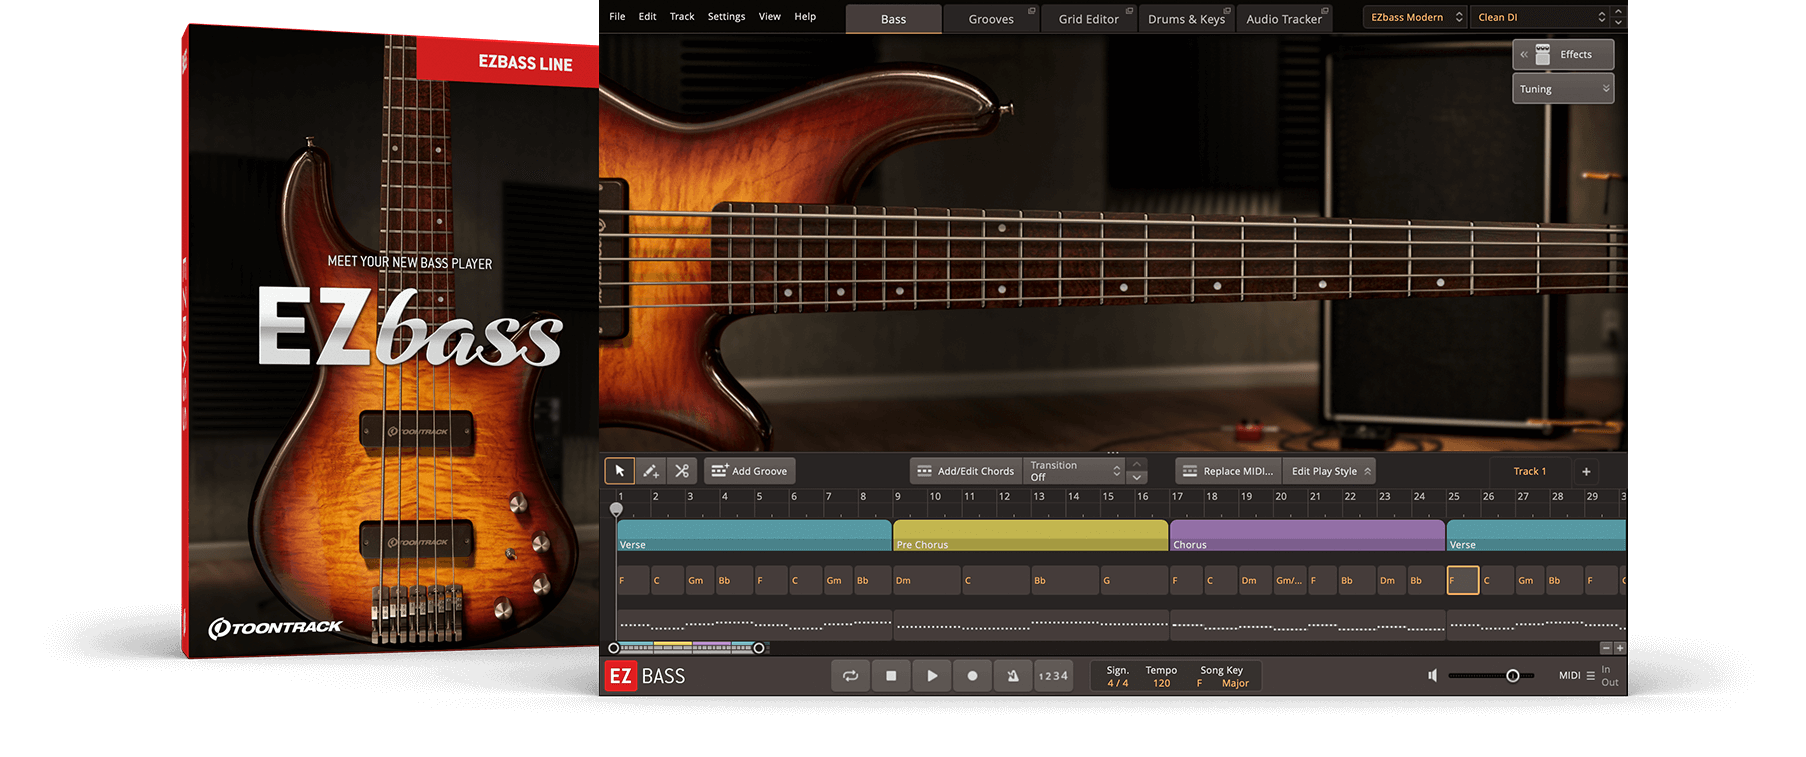Click the Add Groove button
The image size is (1806, 757).
(x=750, y=471)
